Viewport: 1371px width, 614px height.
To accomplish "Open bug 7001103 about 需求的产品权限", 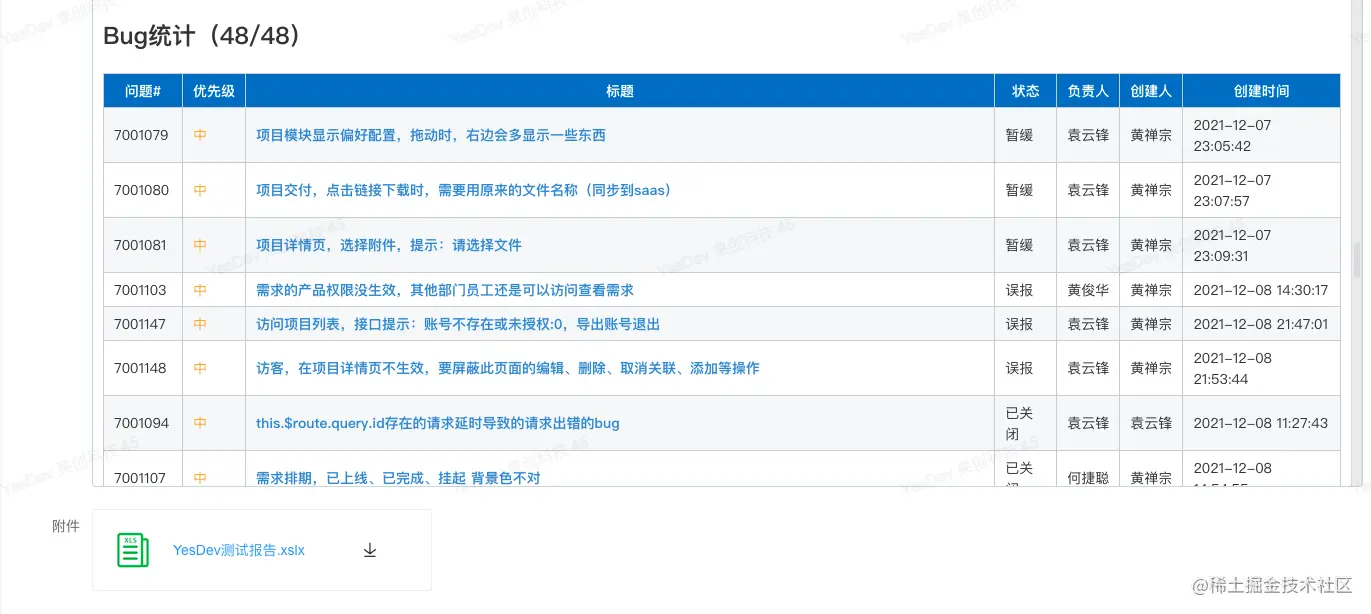I will 445,290.
